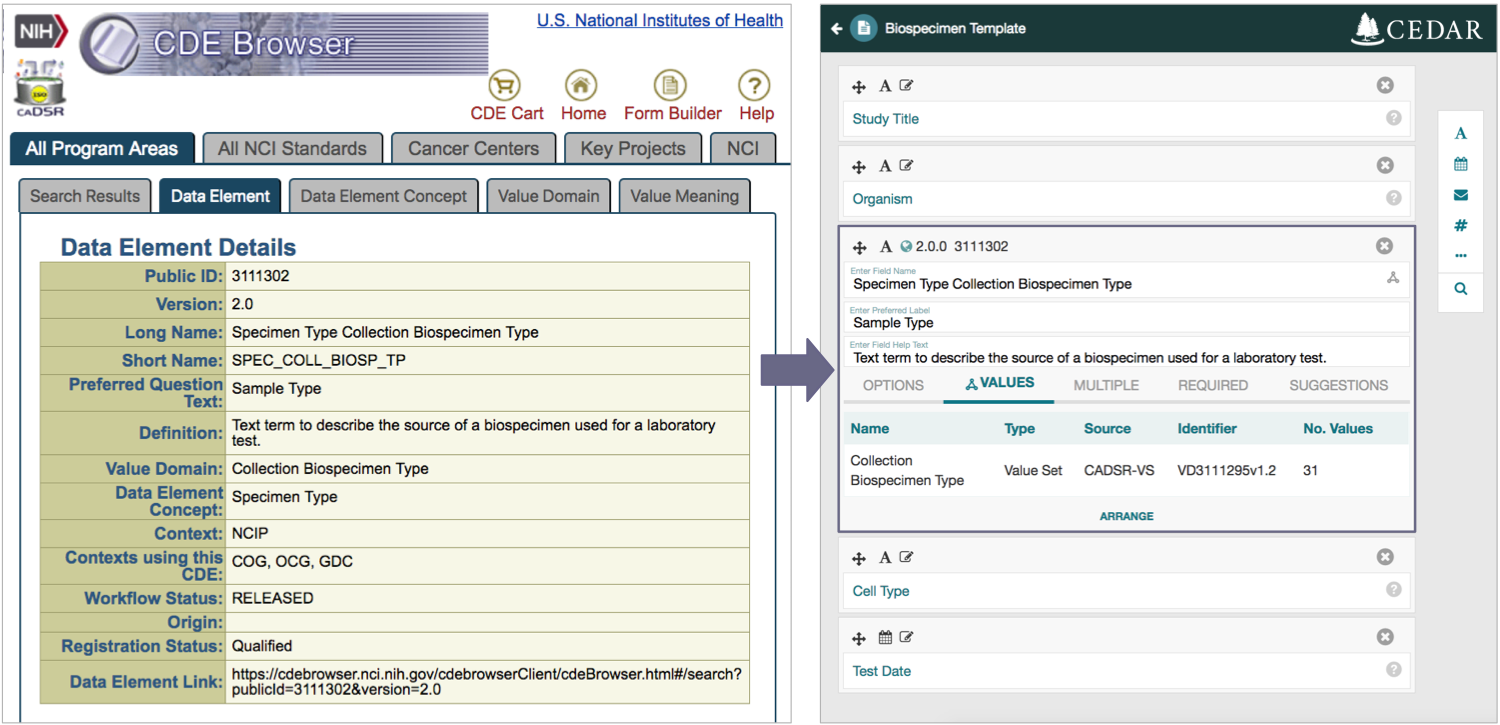Viewport: 1500px width, 725px height.
Task: Open the REQUIRED settings tab
Action: click(1212, 385)
